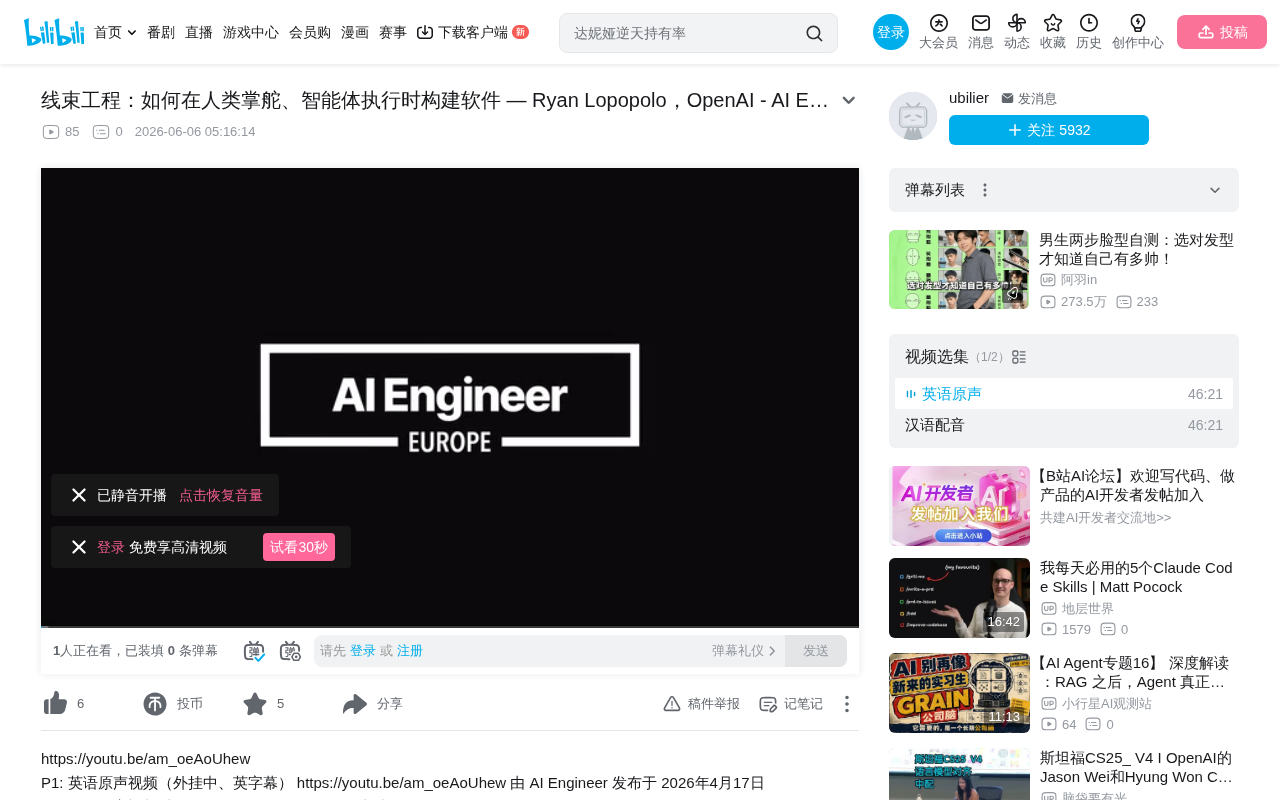
Task: Click the pink 投稿 upload button
Action: [x=1222, y=32]
